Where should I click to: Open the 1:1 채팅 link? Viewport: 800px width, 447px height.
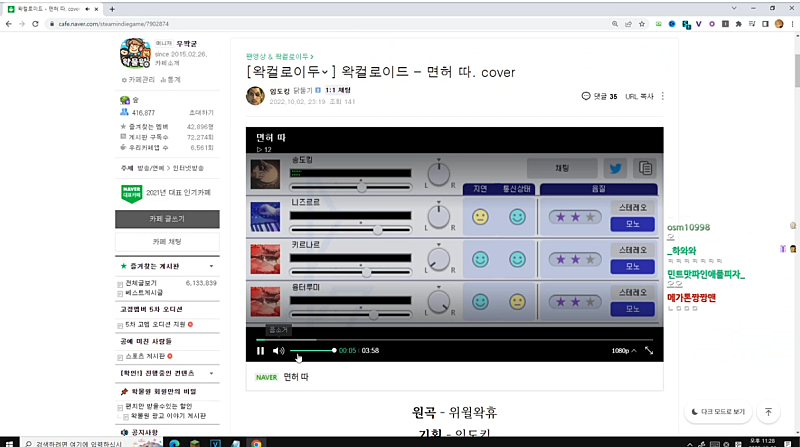pyautogui.click(x=338, y=90)
